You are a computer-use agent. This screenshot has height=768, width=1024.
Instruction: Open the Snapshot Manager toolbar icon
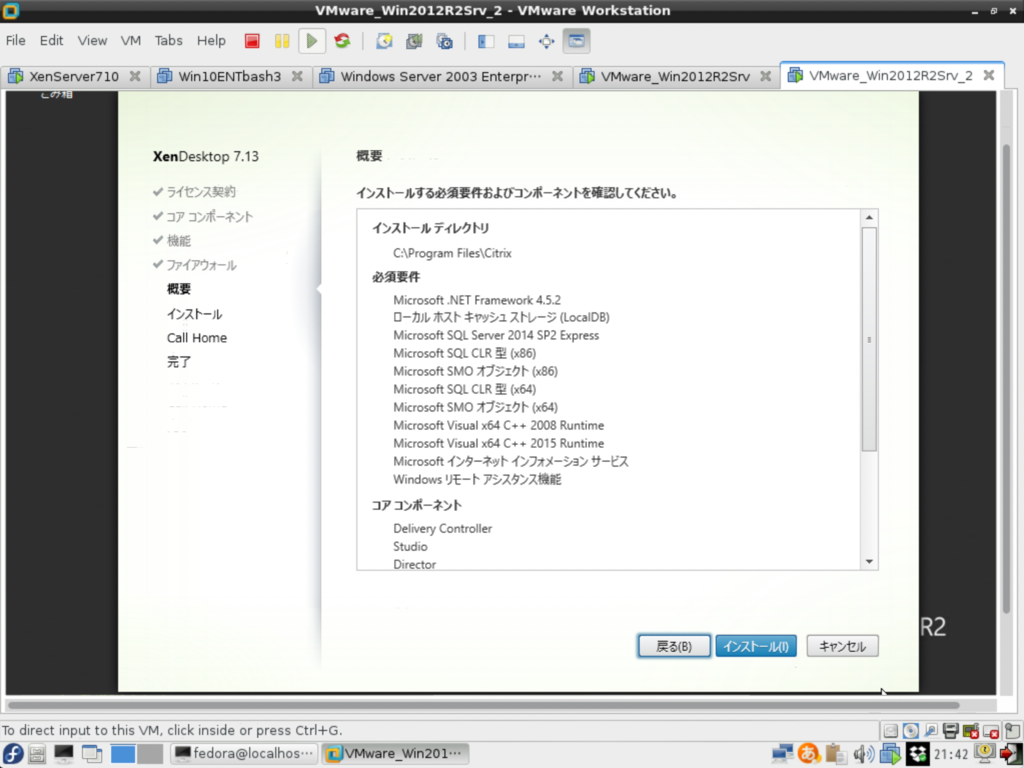[x=445, y=41]
